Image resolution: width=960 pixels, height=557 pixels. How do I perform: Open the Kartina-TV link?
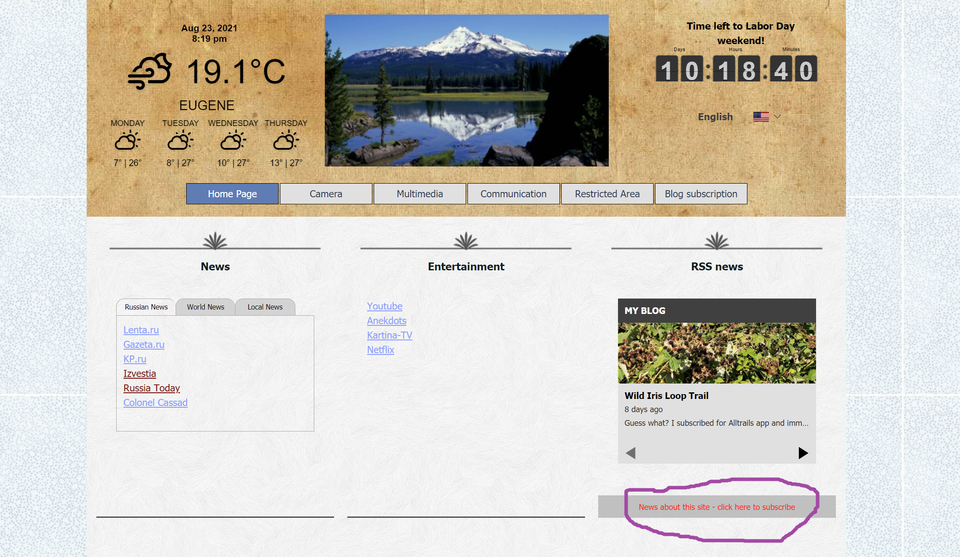389,335
